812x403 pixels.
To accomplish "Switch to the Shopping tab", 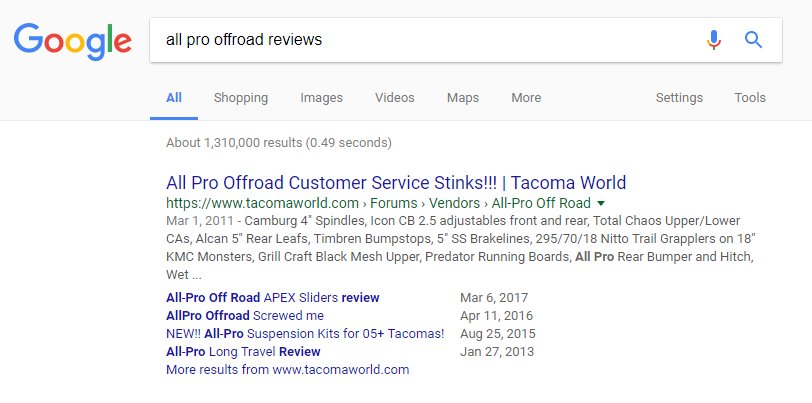I will [x=241, y=97].
